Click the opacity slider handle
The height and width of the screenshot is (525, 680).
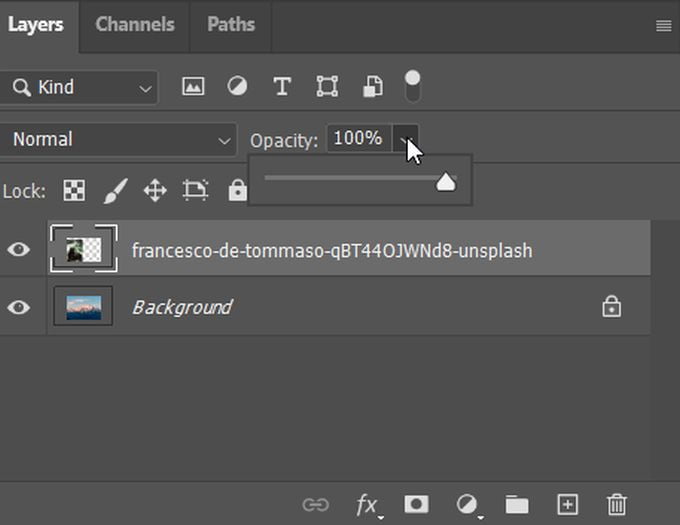pos(446,182)
